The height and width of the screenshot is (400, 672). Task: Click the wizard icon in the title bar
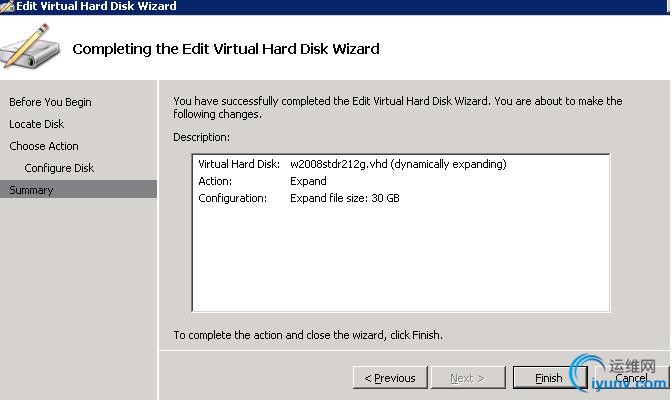7,6
